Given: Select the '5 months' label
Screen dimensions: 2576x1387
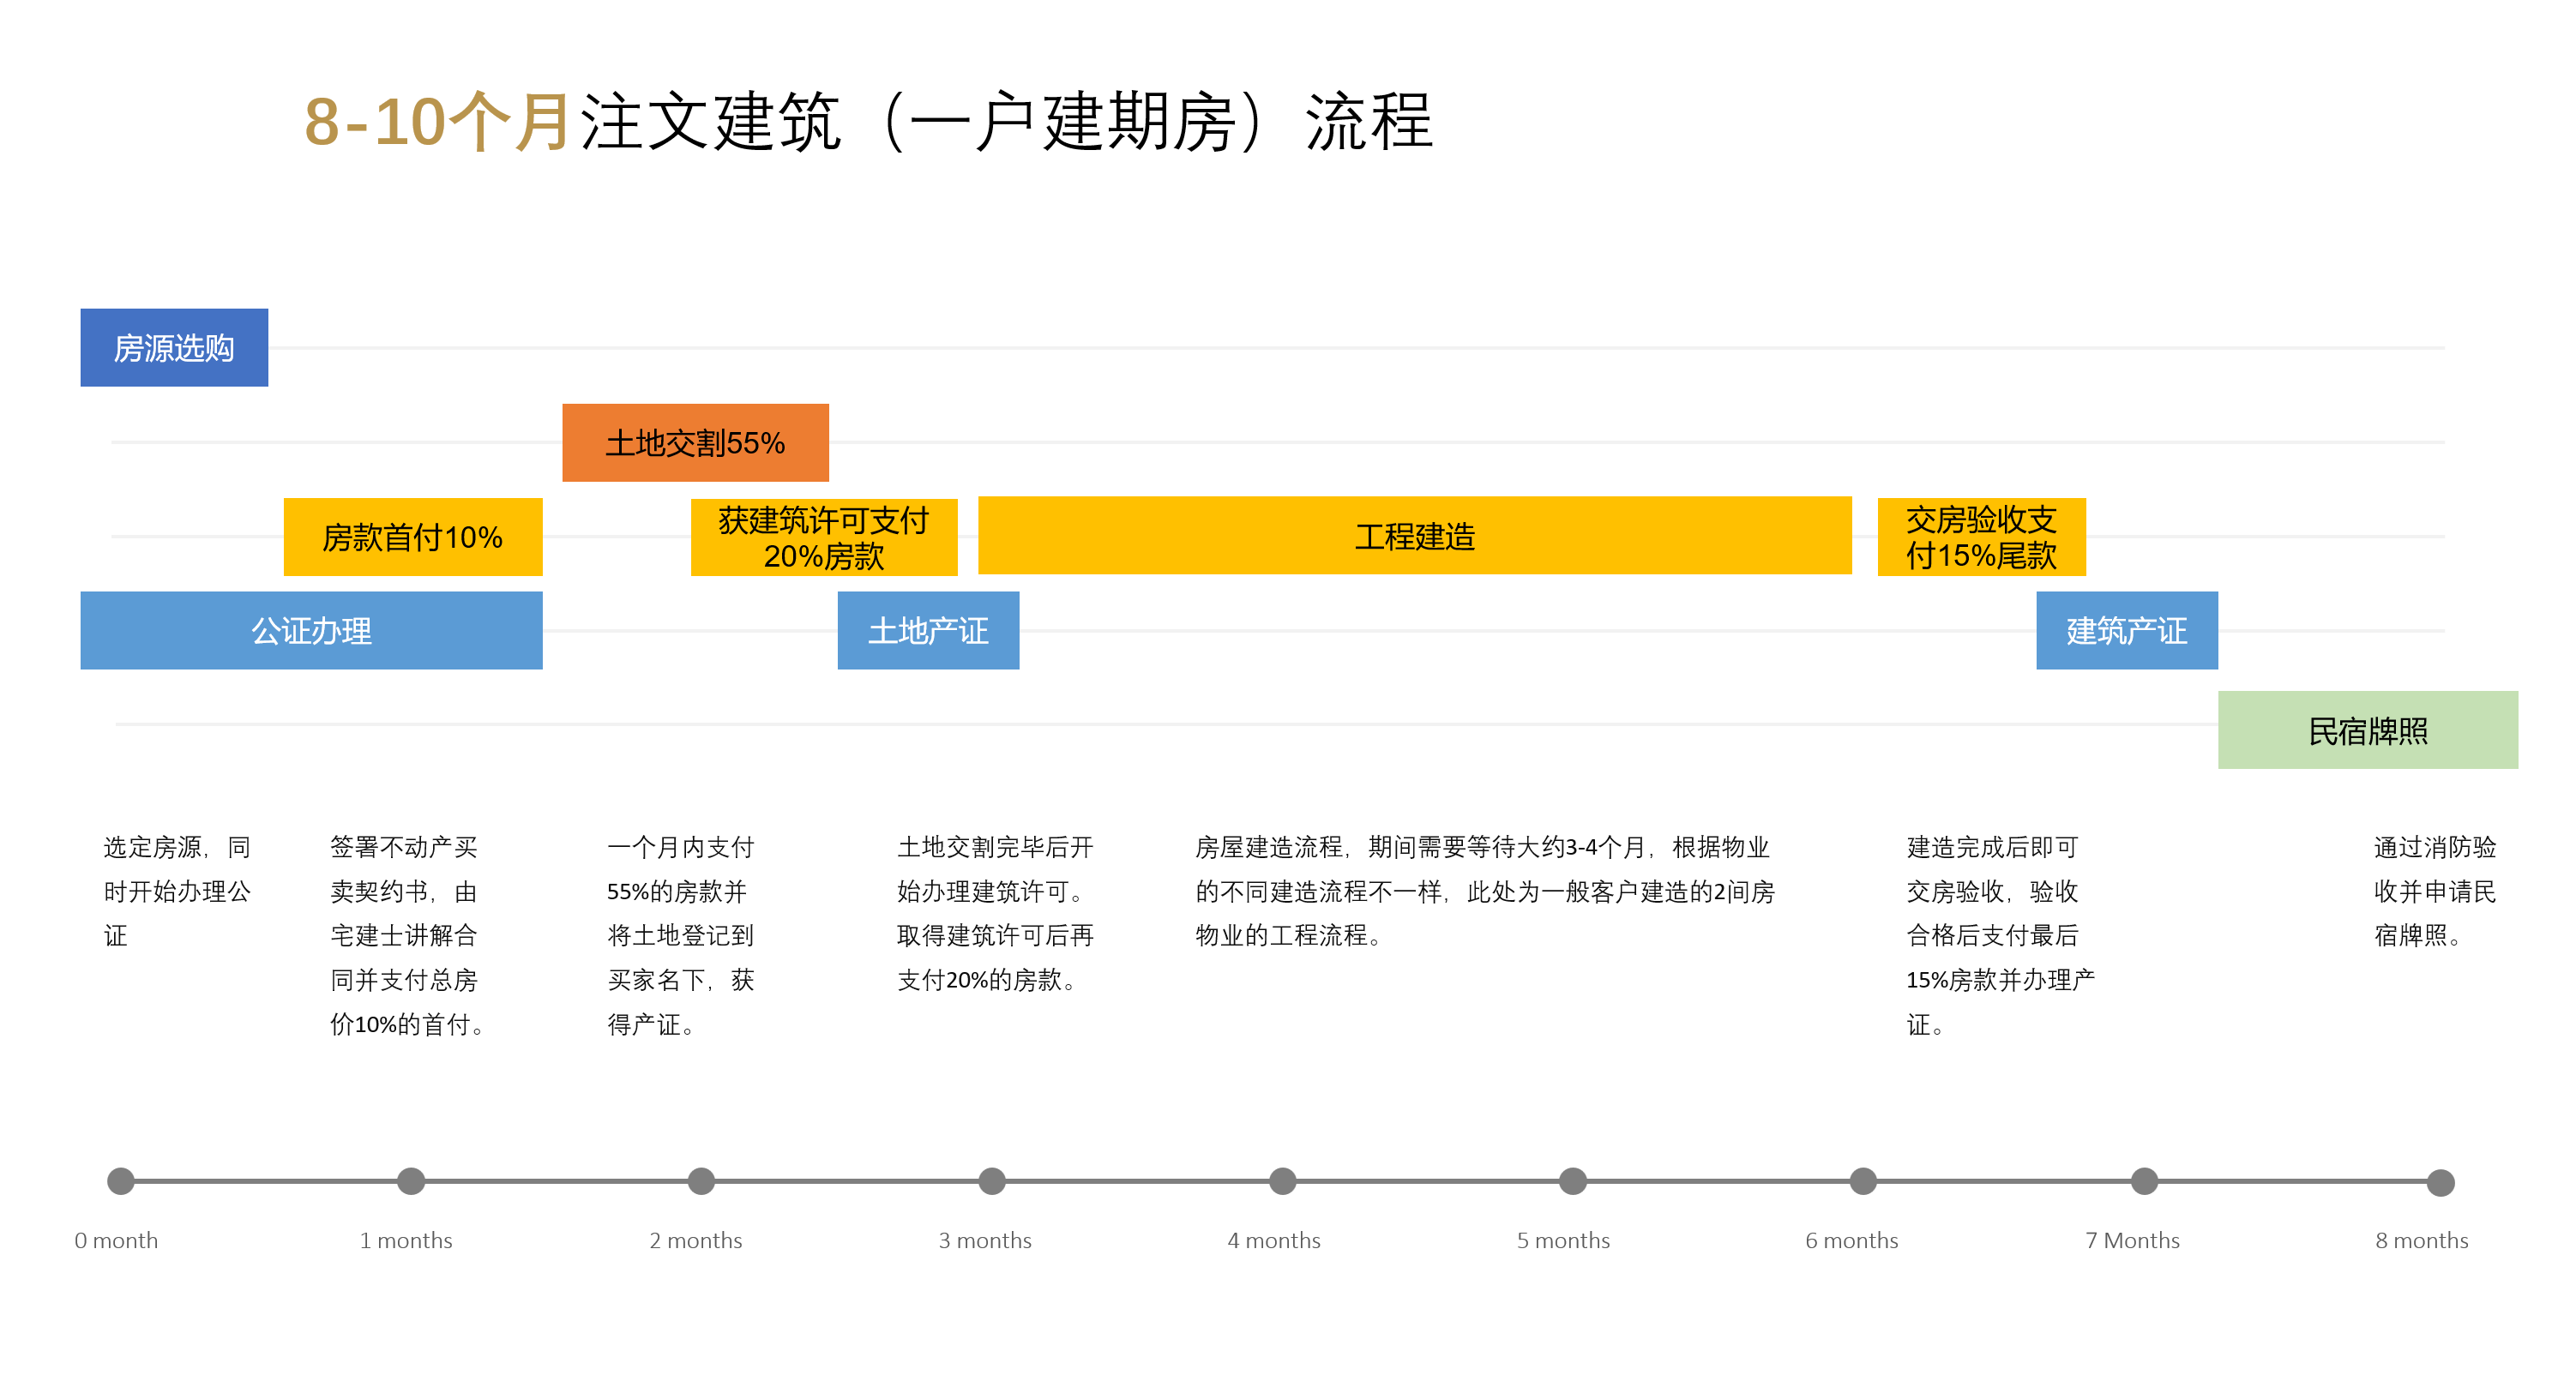Looking at the screenshot, I should tap(1563, 1240).
